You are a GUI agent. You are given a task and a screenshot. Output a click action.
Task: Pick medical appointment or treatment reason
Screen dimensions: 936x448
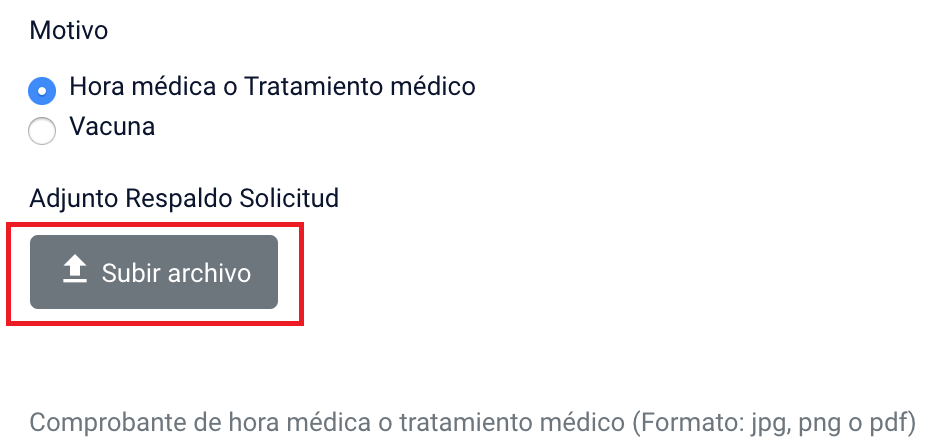pyautogui.click(x=42, y=91)
